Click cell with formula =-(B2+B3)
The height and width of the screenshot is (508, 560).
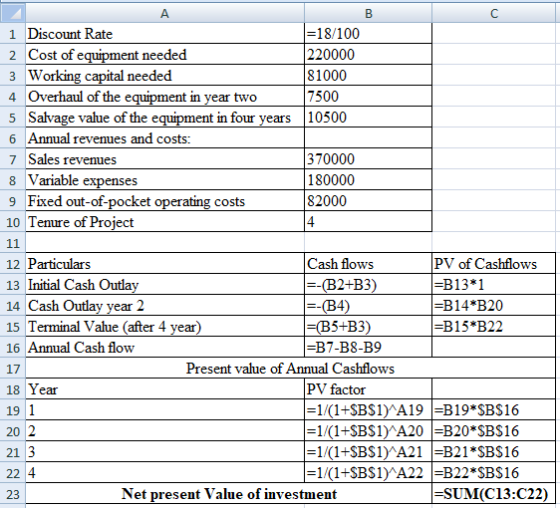click(x=368, y=285)
